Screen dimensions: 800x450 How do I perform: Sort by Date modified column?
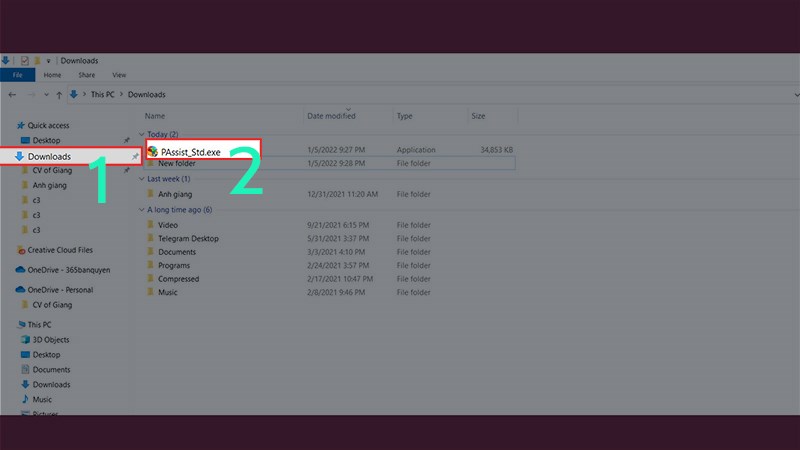[x=331, y=116]
